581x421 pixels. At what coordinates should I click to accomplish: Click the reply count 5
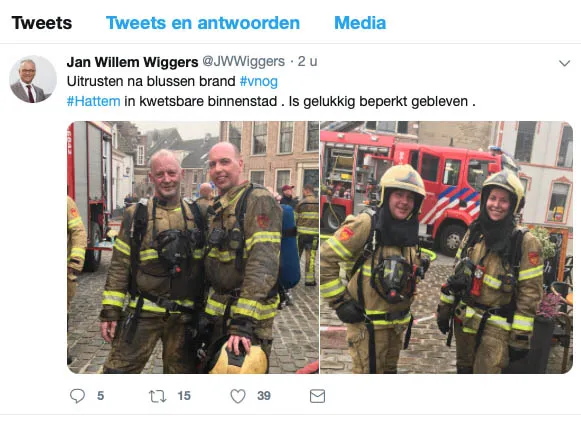coord(100,396)
